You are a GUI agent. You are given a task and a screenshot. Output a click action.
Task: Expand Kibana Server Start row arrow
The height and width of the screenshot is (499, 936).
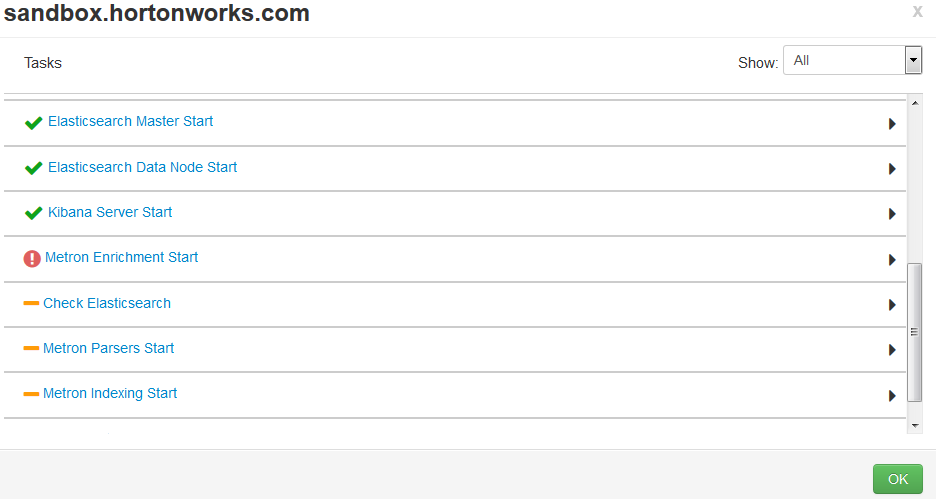(891, 214)
